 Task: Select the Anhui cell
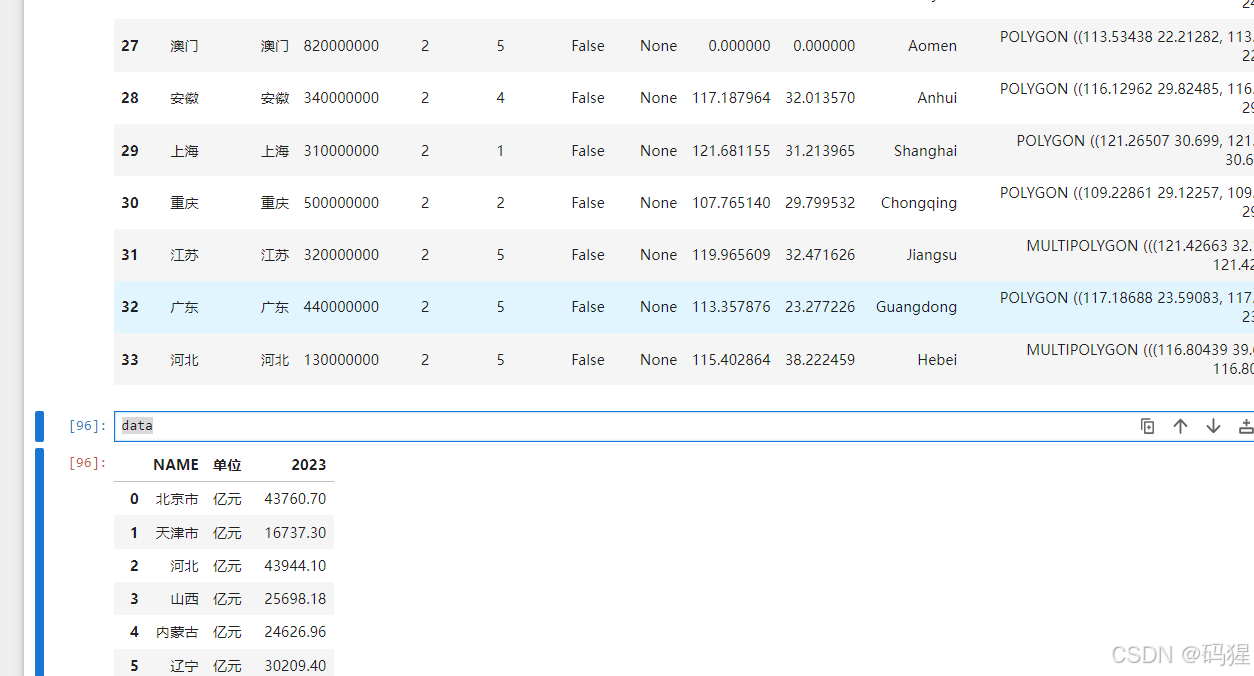(x=937, y=98)
